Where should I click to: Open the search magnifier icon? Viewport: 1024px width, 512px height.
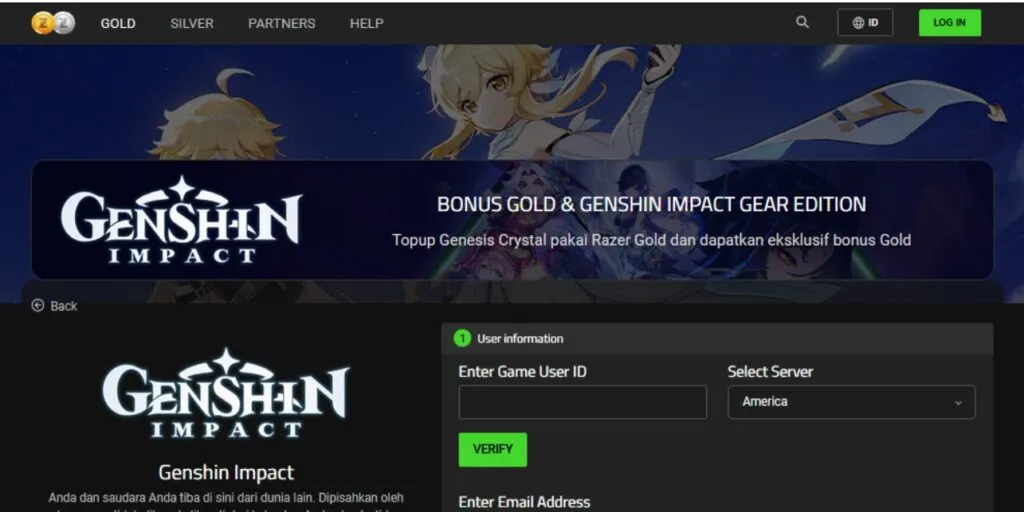(802, 22)
